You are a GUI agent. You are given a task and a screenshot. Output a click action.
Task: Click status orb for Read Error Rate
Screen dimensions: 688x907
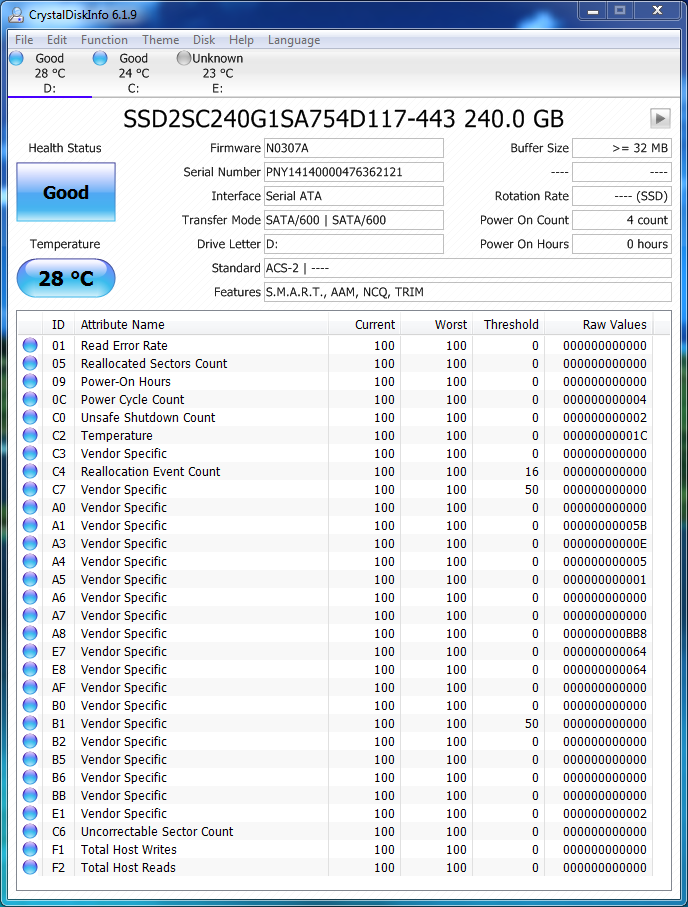[30, 346]
